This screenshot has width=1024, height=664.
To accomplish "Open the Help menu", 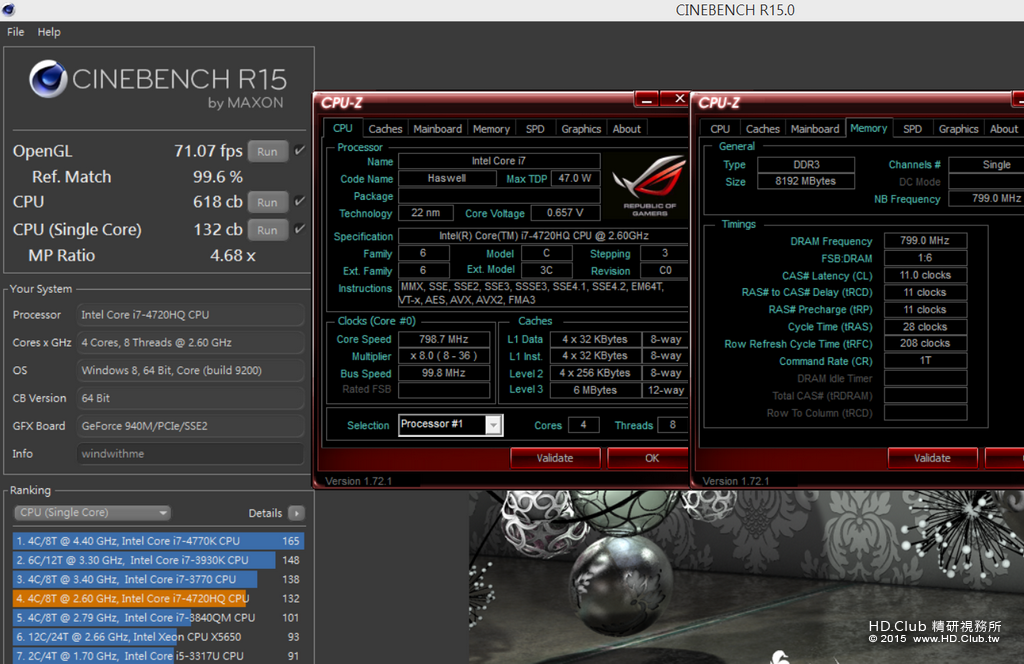I will (49, 32).
